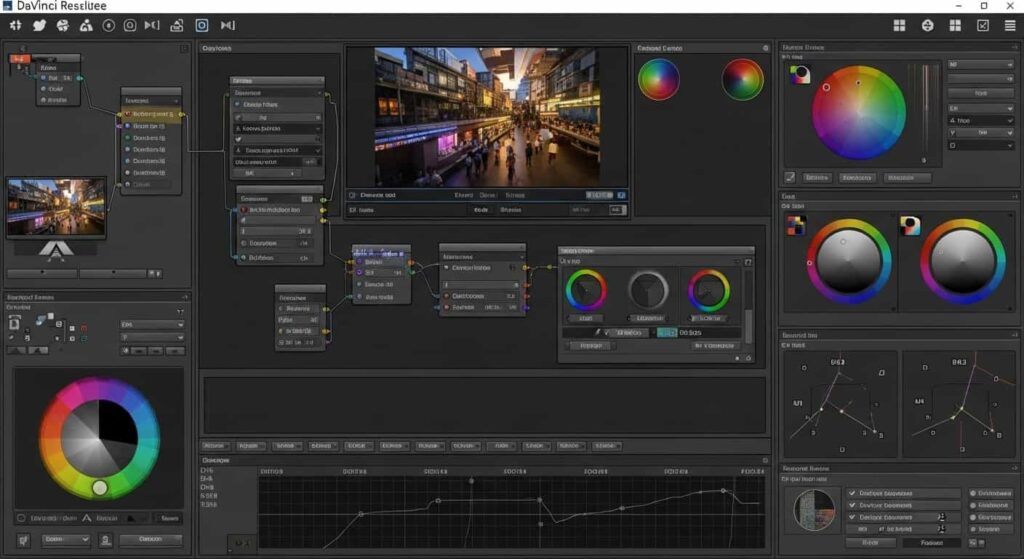The height and width of the screenshot is (559, 1024).
Task: Click mosaic swatch icon beside left grey wheel
Action: click(x=796, y=226)
